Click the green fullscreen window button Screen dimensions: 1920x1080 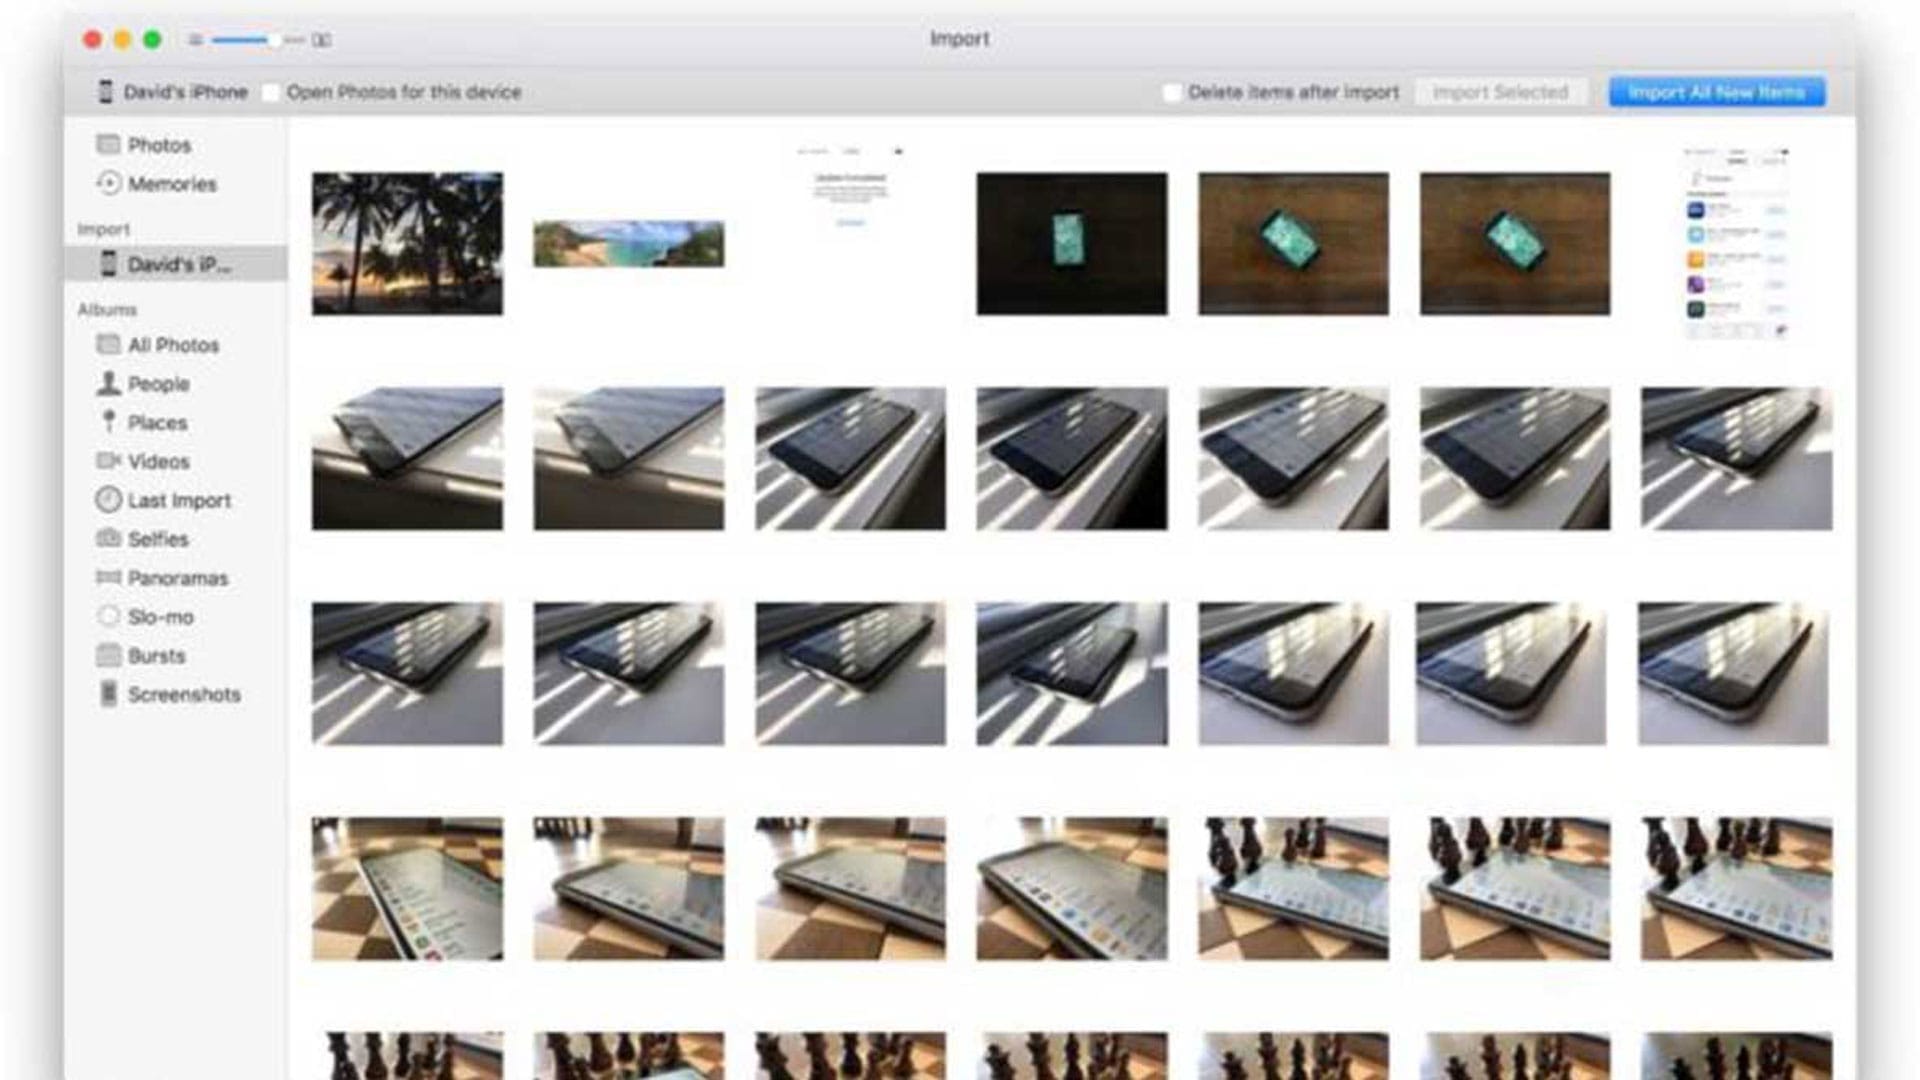[x=152, y=40]
